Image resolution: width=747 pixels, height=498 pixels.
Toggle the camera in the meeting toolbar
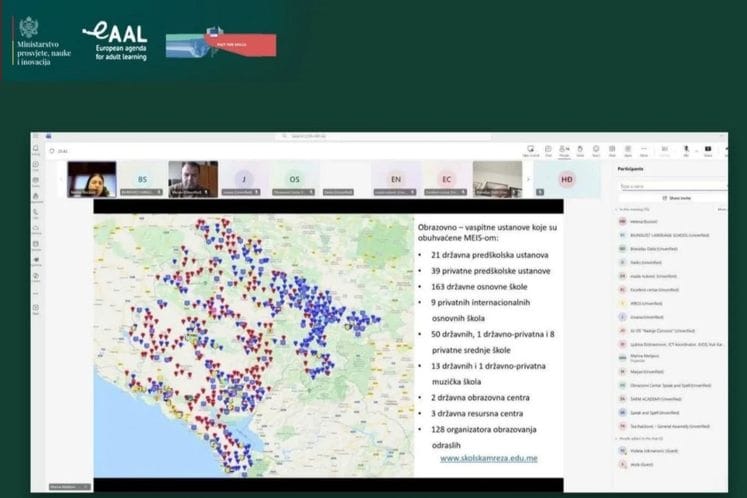pos(664,150)
